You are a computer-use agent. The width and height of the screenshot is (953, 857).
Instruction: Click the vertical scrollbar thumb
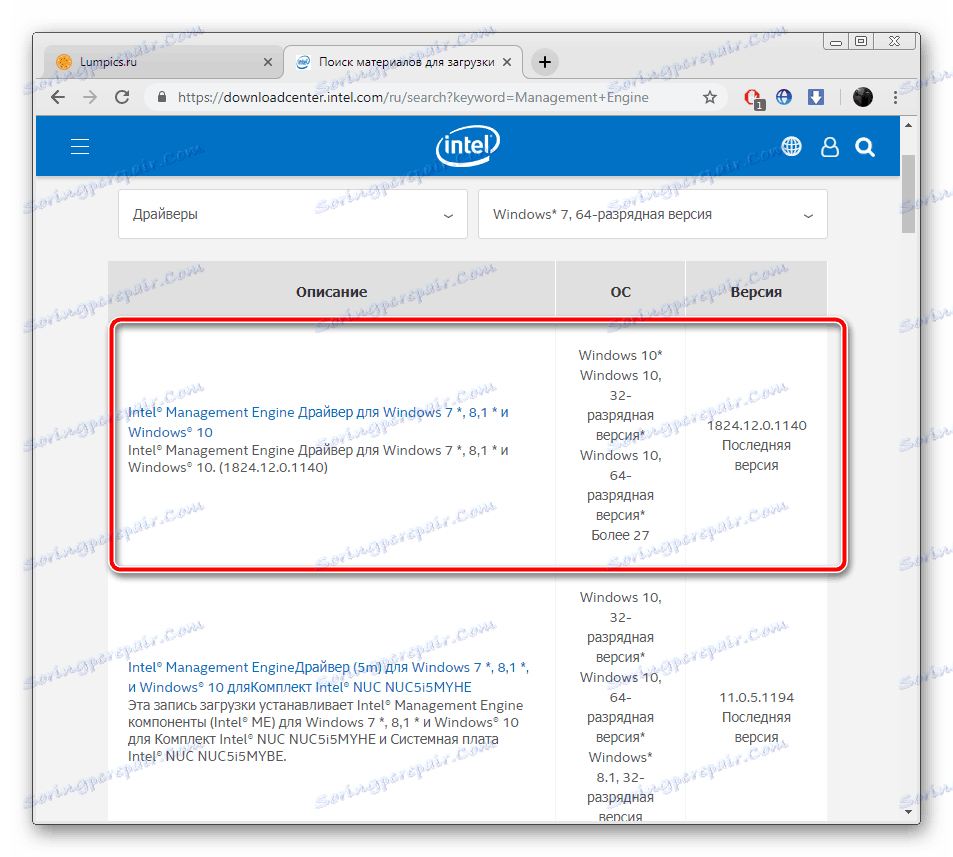point(908,194)
